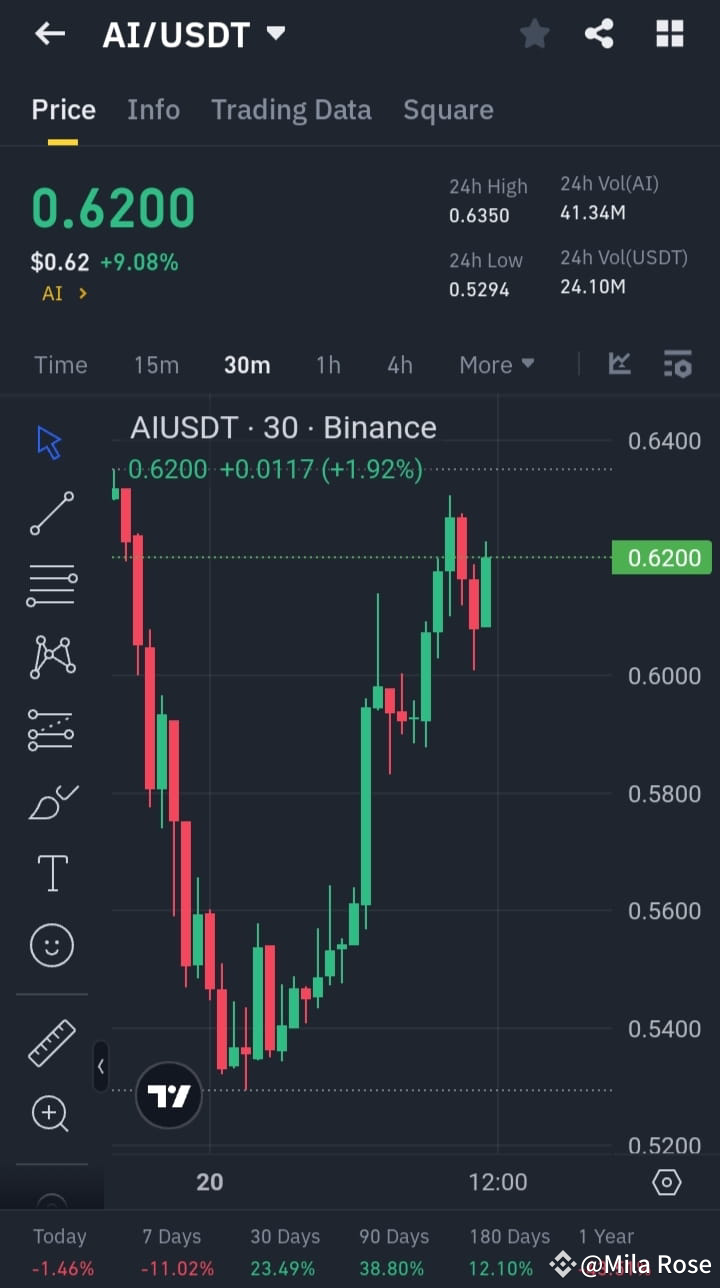This screenshot has height=1288, width=720.
Task: Switch to the Square tab
Action: point(448,110)
